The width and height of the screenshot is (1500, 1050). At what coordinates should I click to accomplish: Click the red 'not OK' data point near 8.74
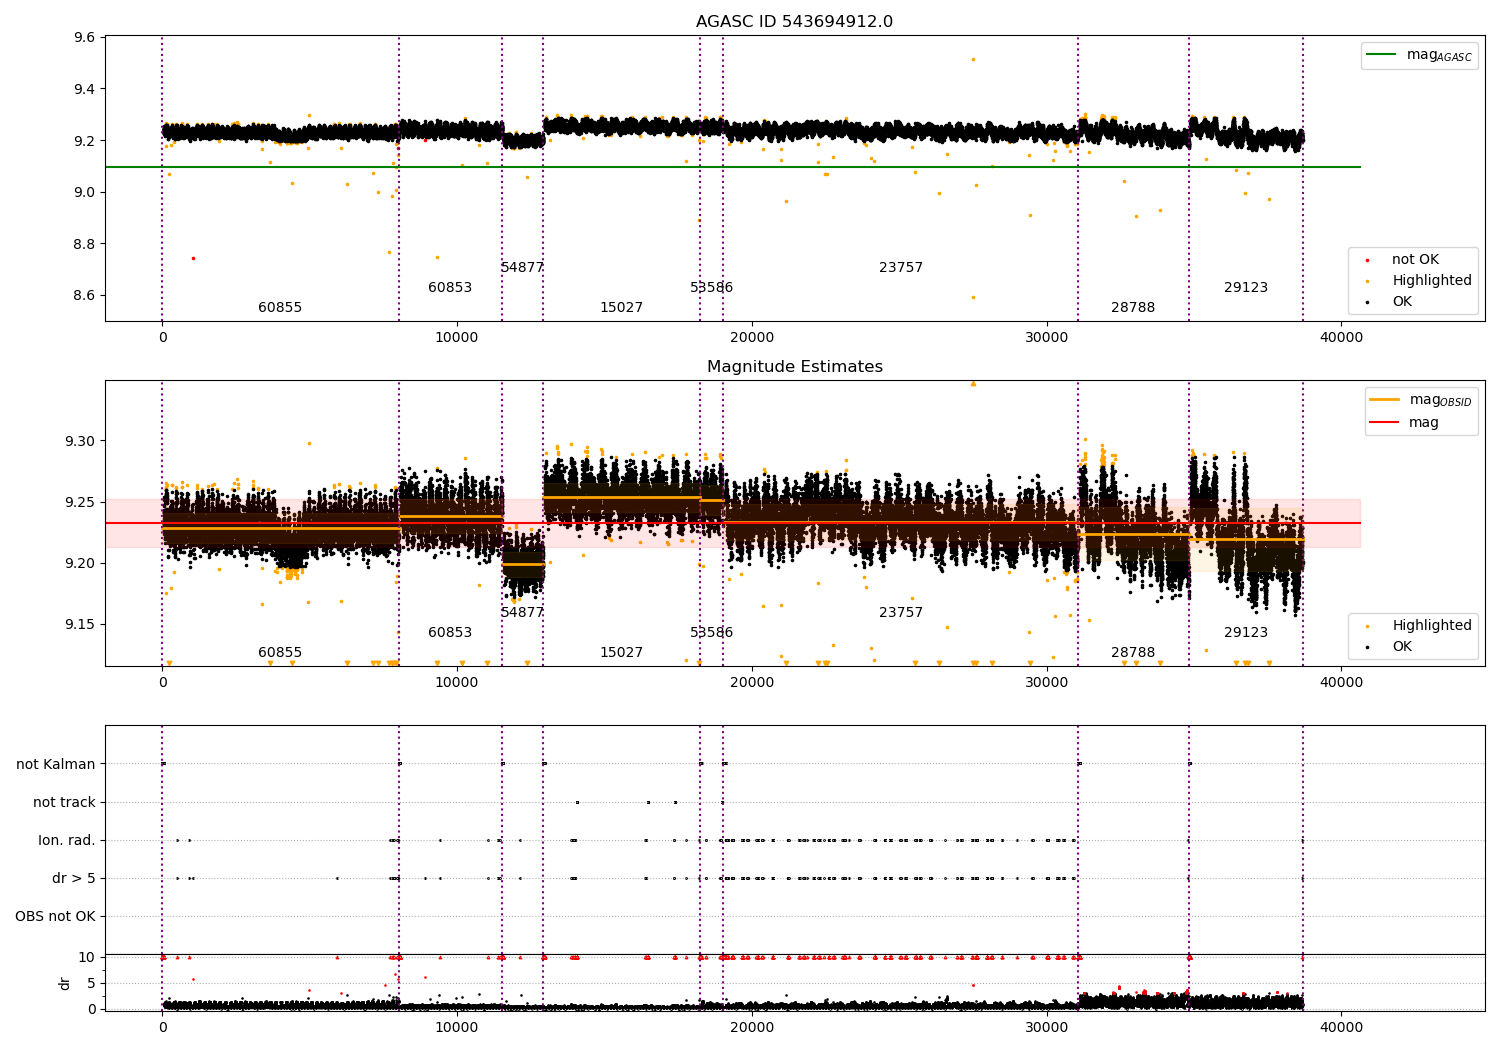[193, 258]
